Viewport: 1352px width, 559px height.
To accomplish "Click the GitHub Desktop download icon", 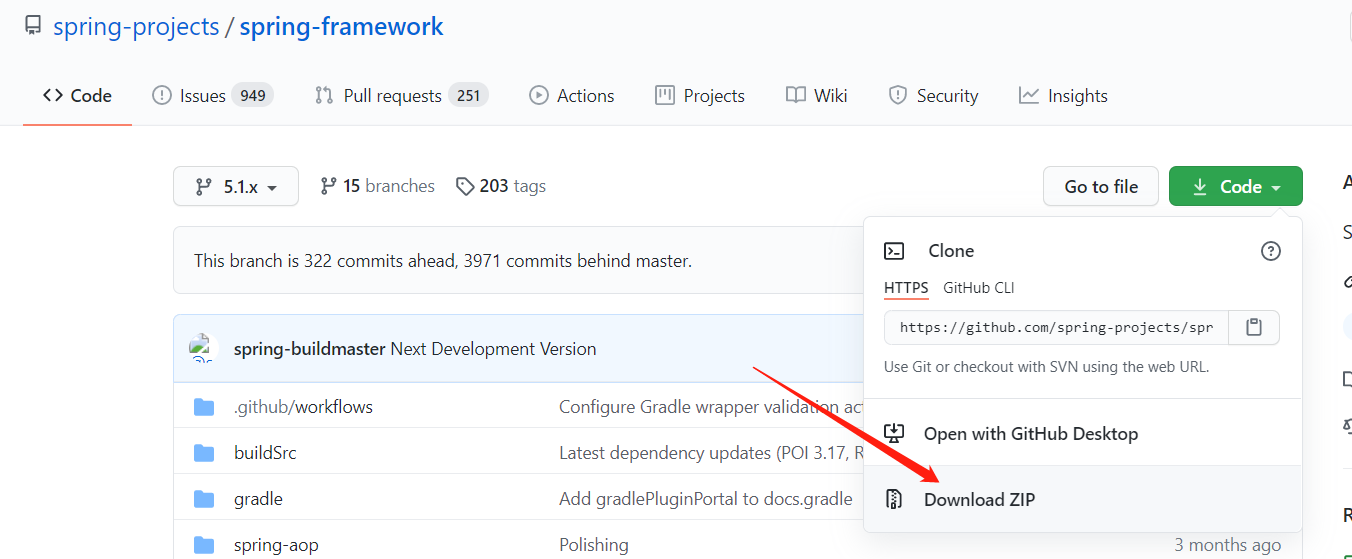I will [894, 434].
